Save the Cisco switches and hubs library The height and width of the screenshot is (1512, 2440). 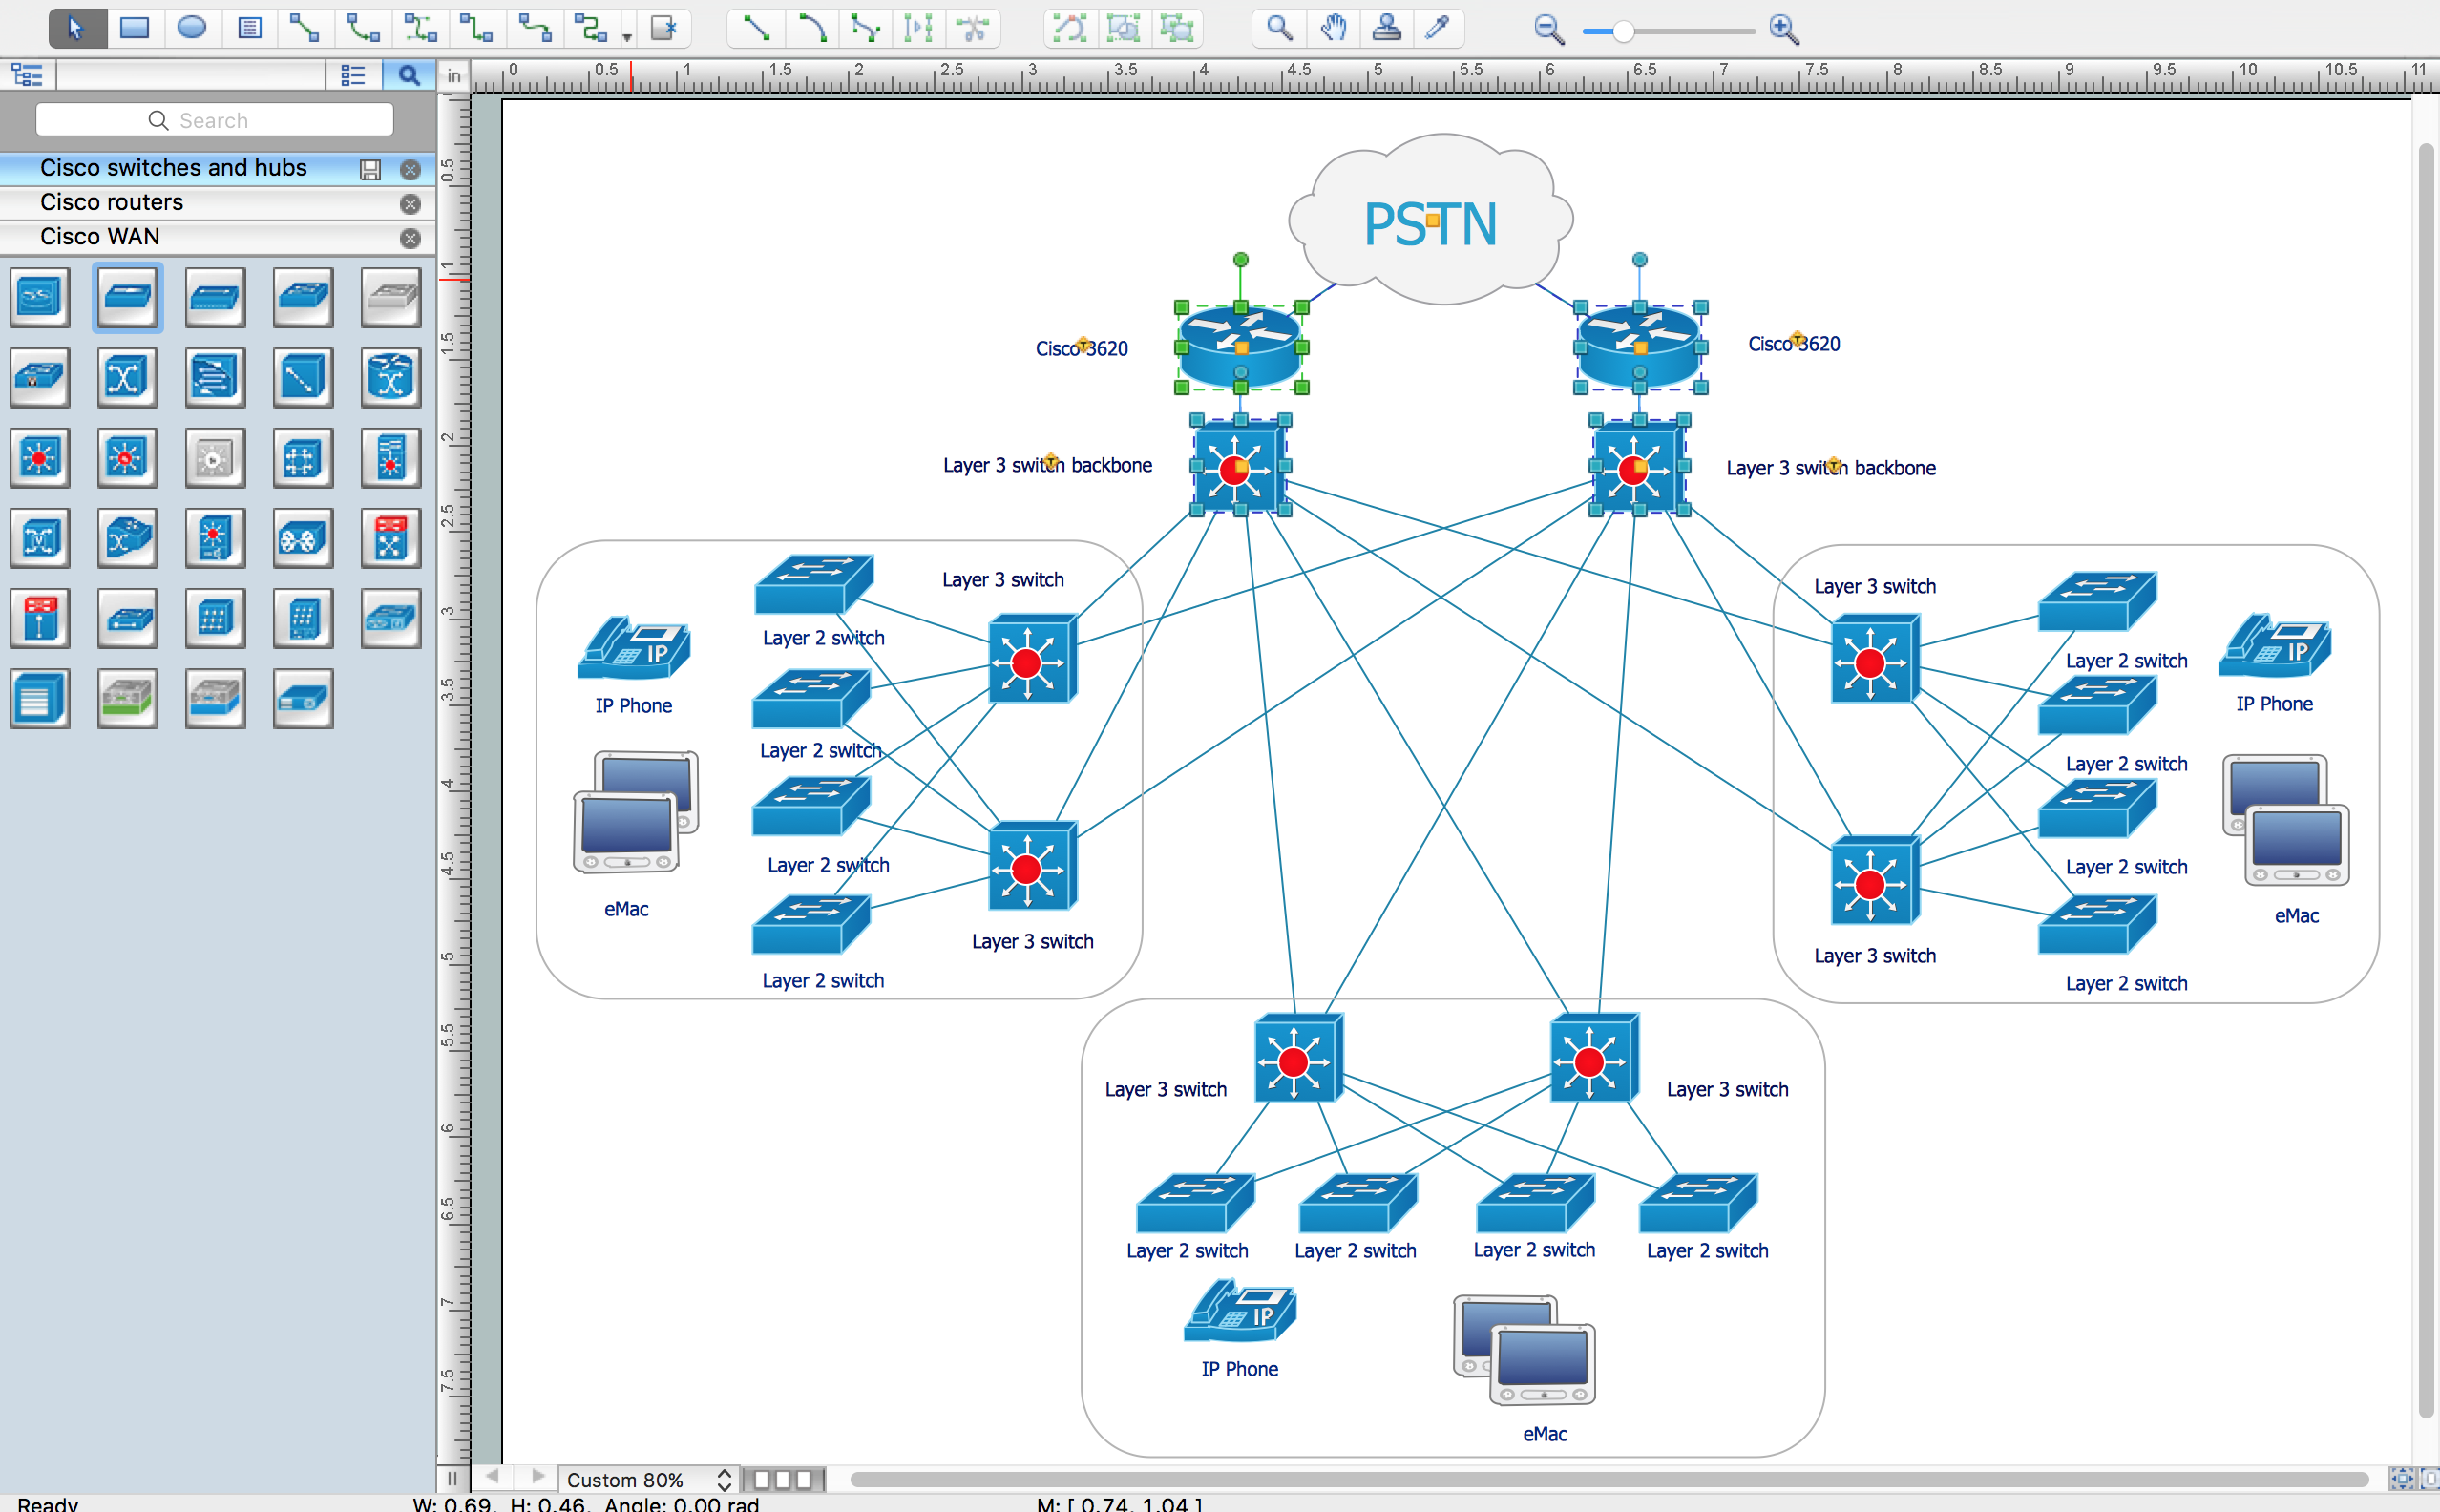pos(370,169)
